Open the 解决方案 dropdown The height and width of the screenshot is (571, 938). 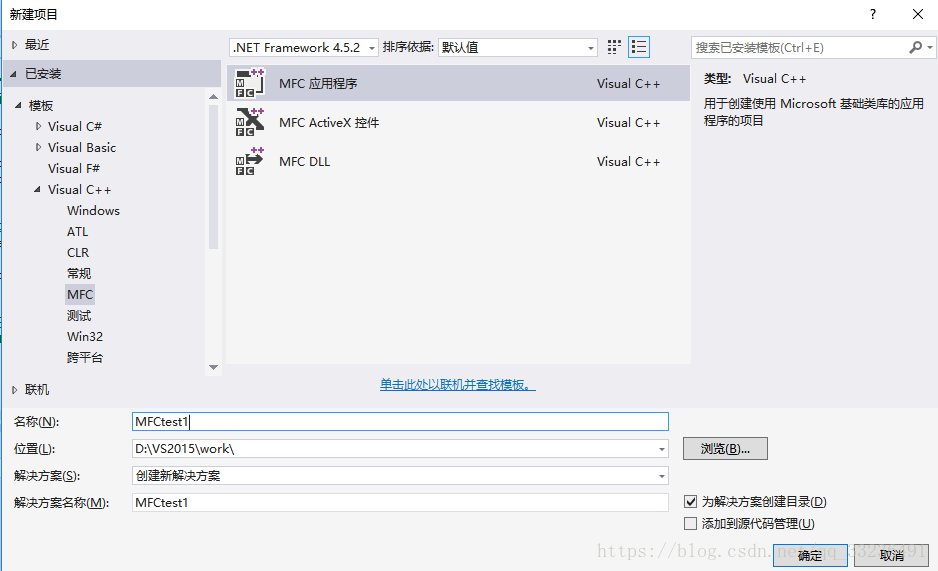coord(400,476)
